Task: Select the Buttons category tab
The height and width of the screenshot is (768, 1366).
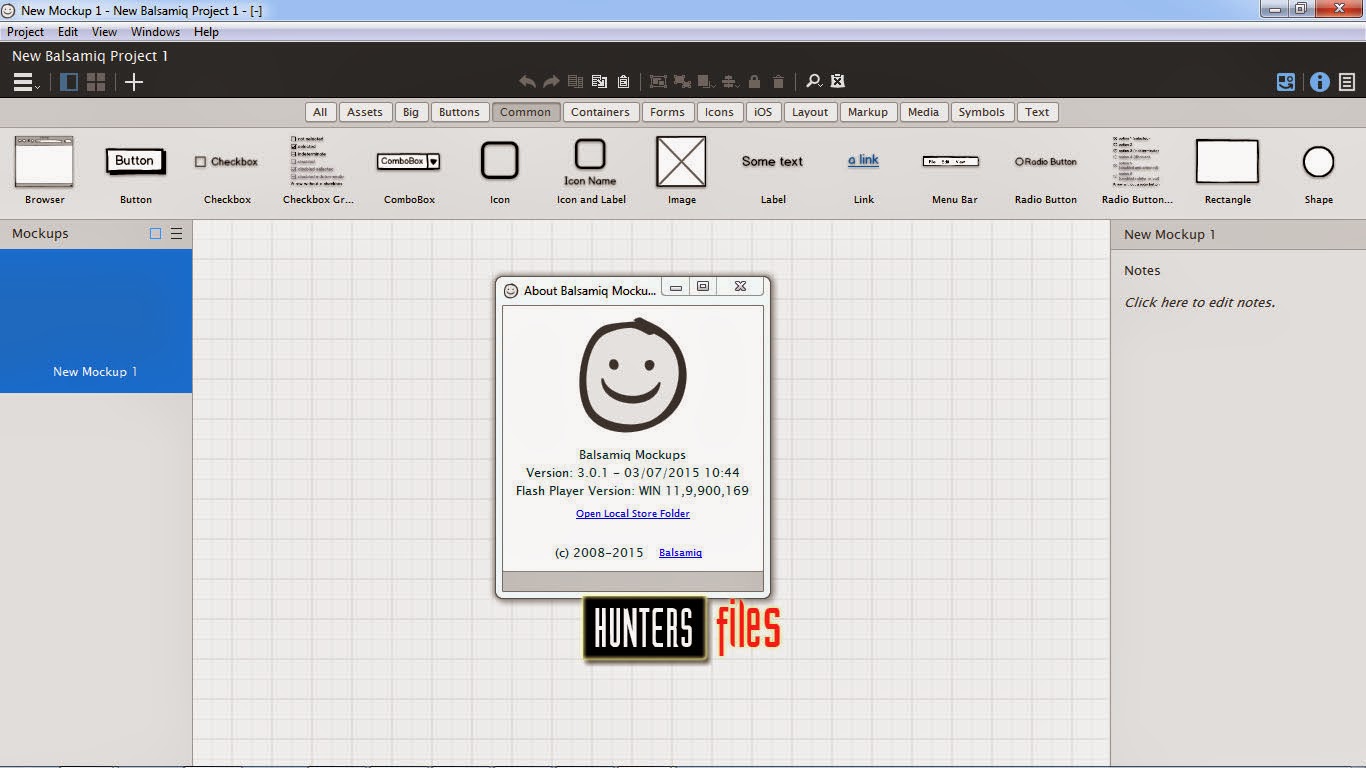Action: 459,112
